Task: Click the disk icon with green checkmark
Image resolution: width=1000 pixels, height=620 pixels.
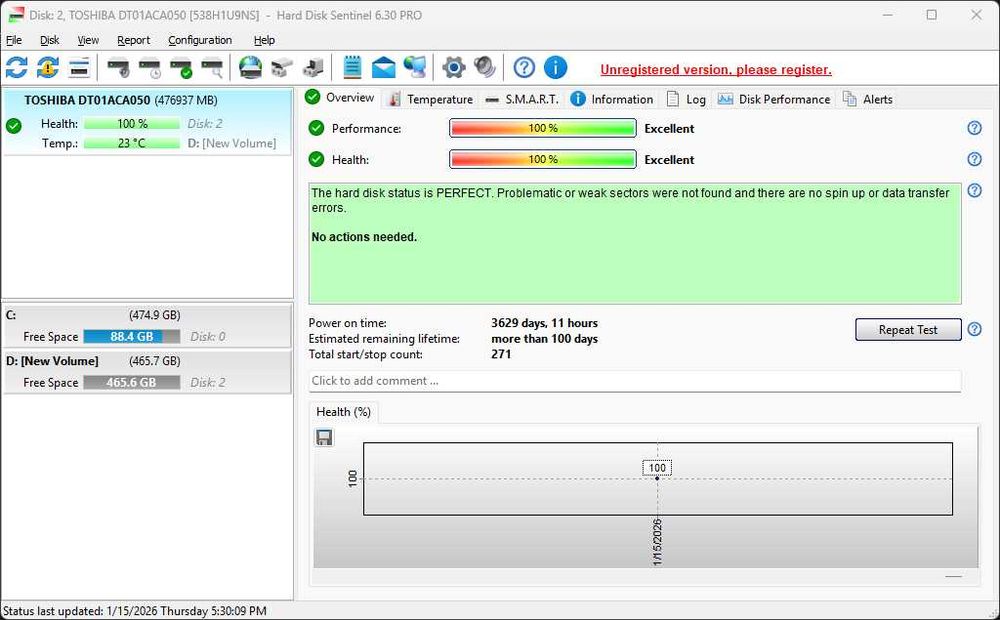Action: [181, 67]
